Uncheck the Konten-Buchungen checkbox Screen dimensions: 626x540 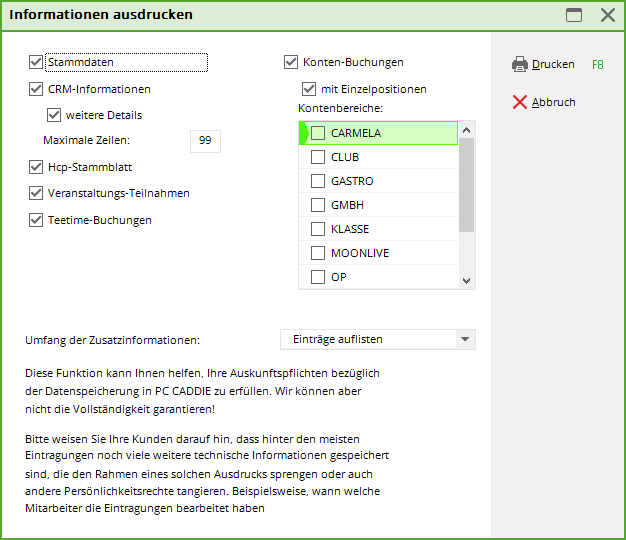coord(292,62)
